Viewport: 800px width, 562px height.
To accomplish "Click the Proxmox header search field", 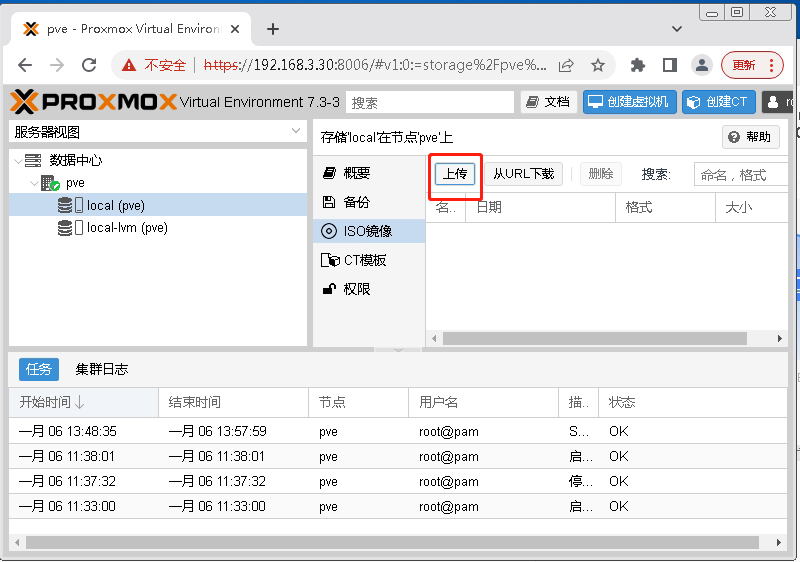I will point(430,103).
